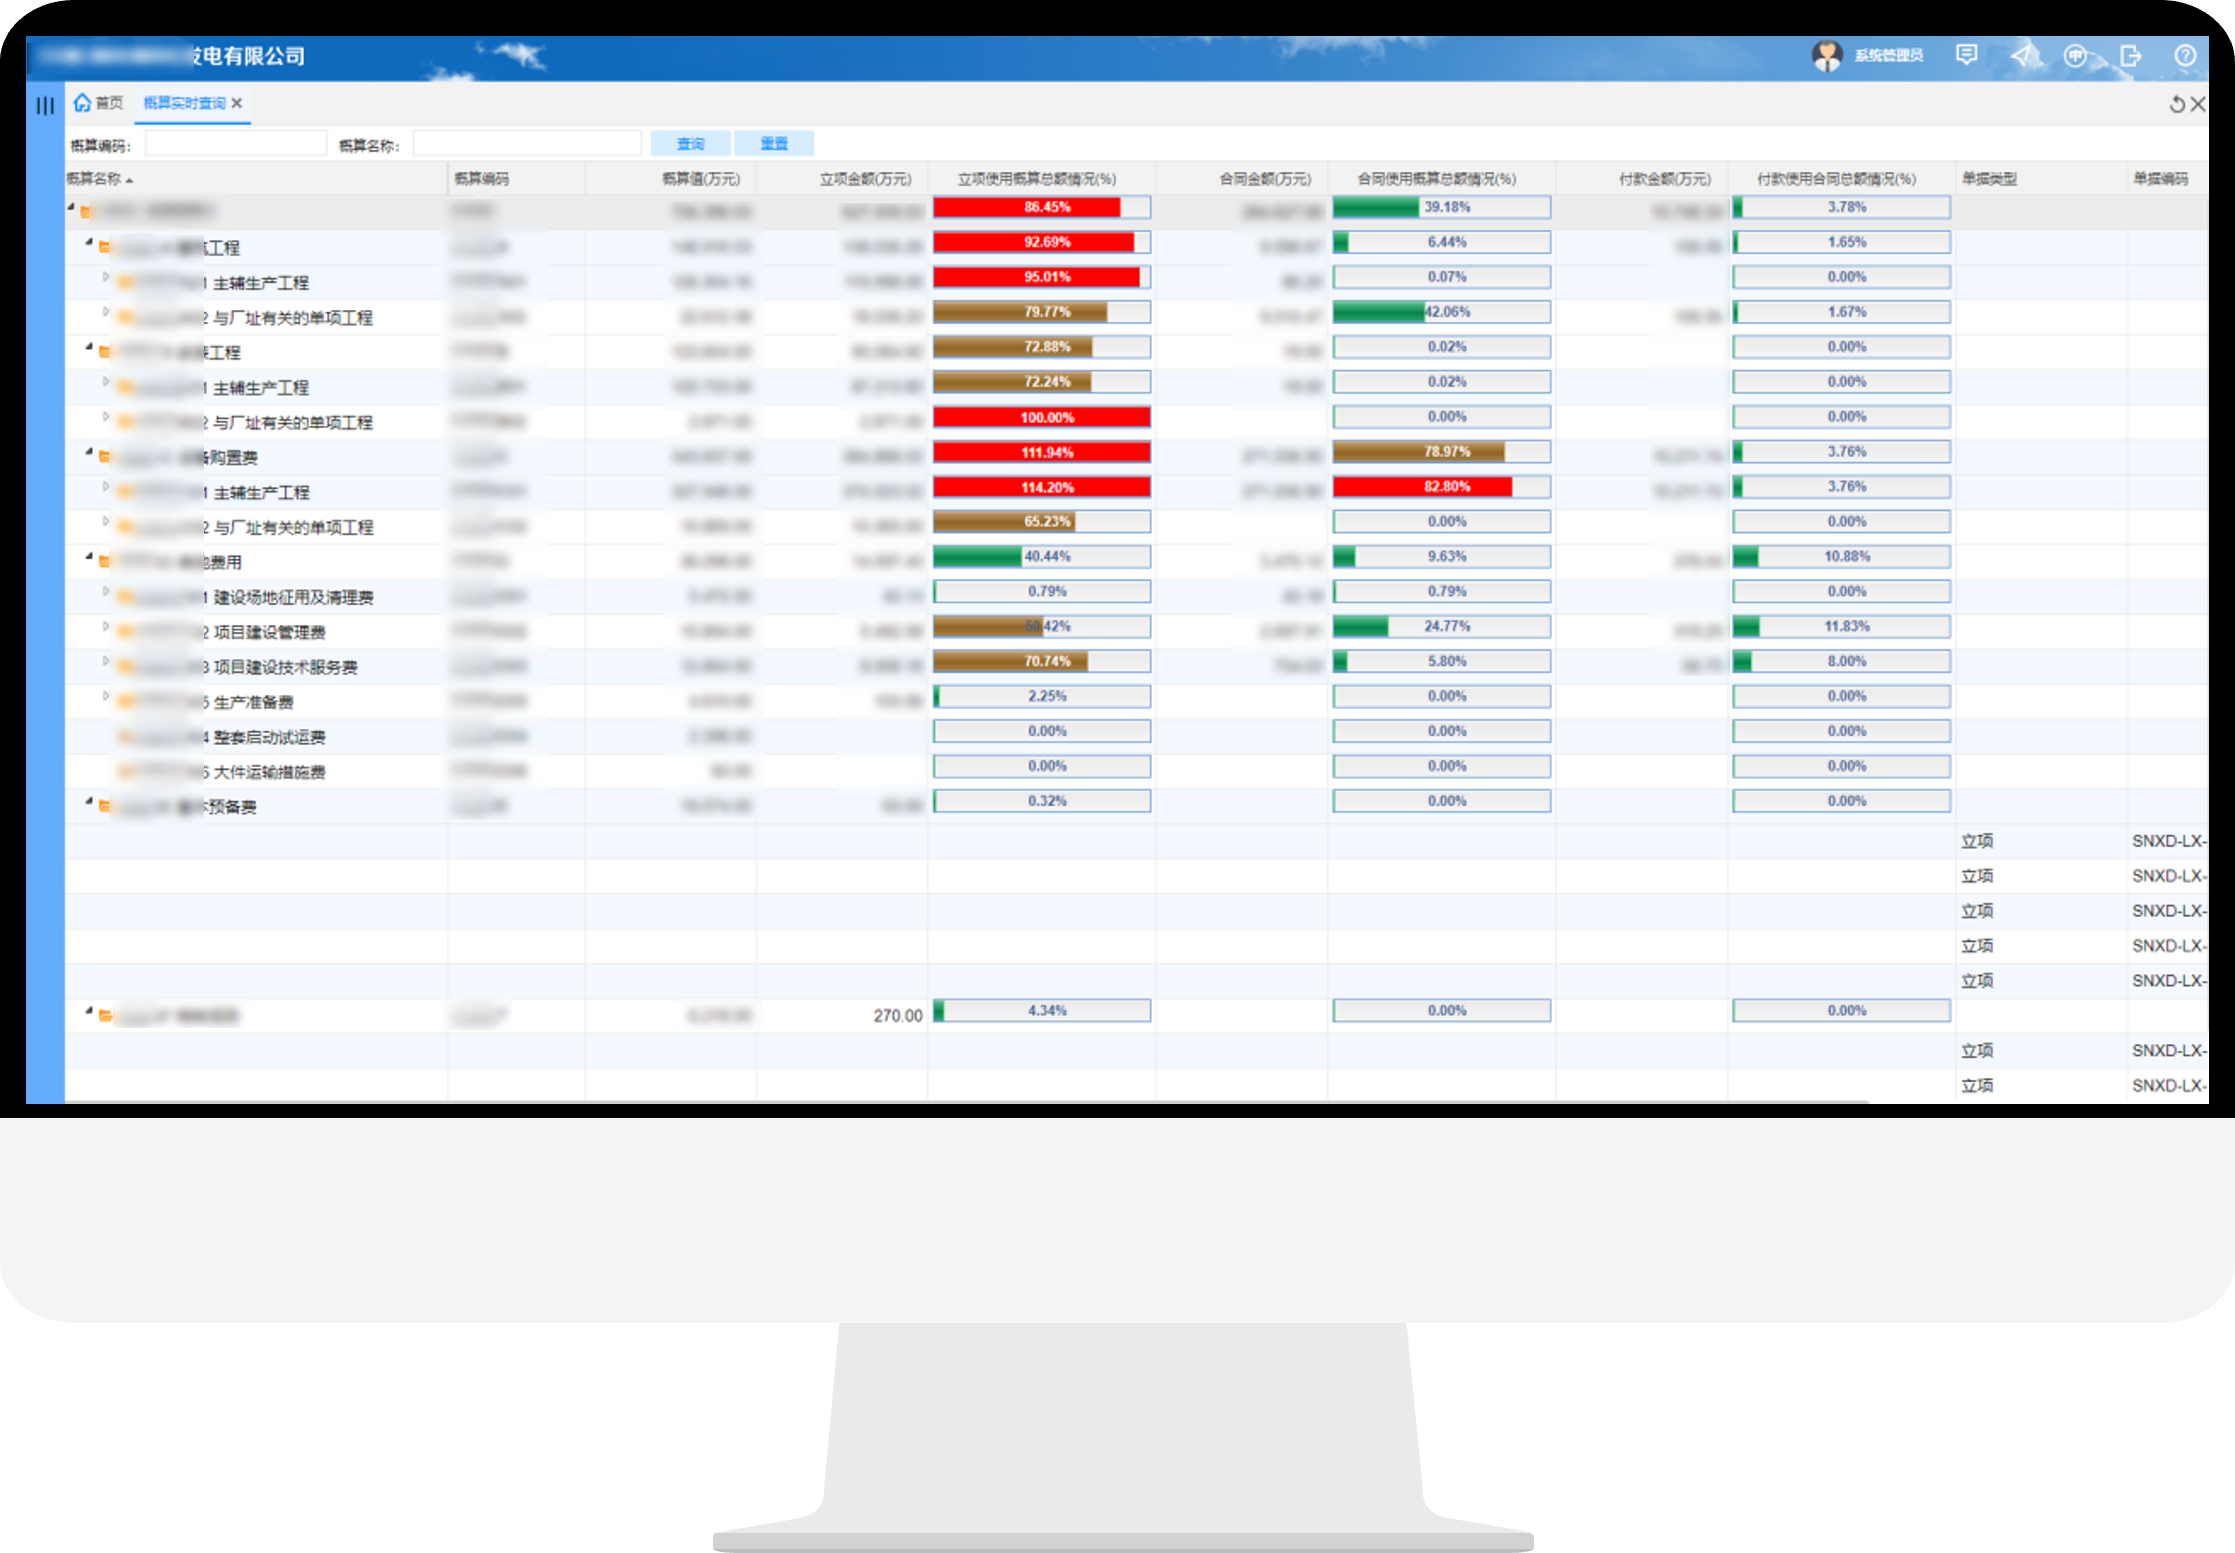Close the 概算实时查询 tab

click(237, 103)
